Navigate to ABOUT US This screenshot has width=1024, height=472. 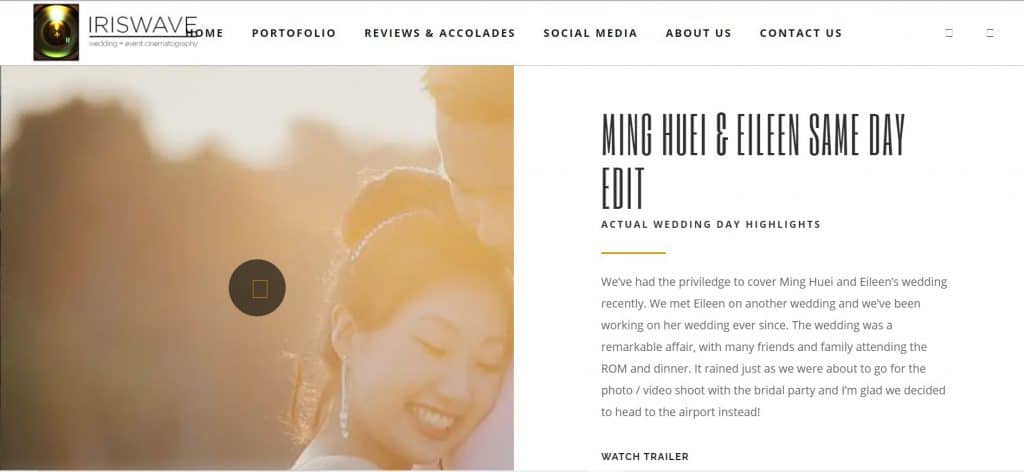click(698, 33)
